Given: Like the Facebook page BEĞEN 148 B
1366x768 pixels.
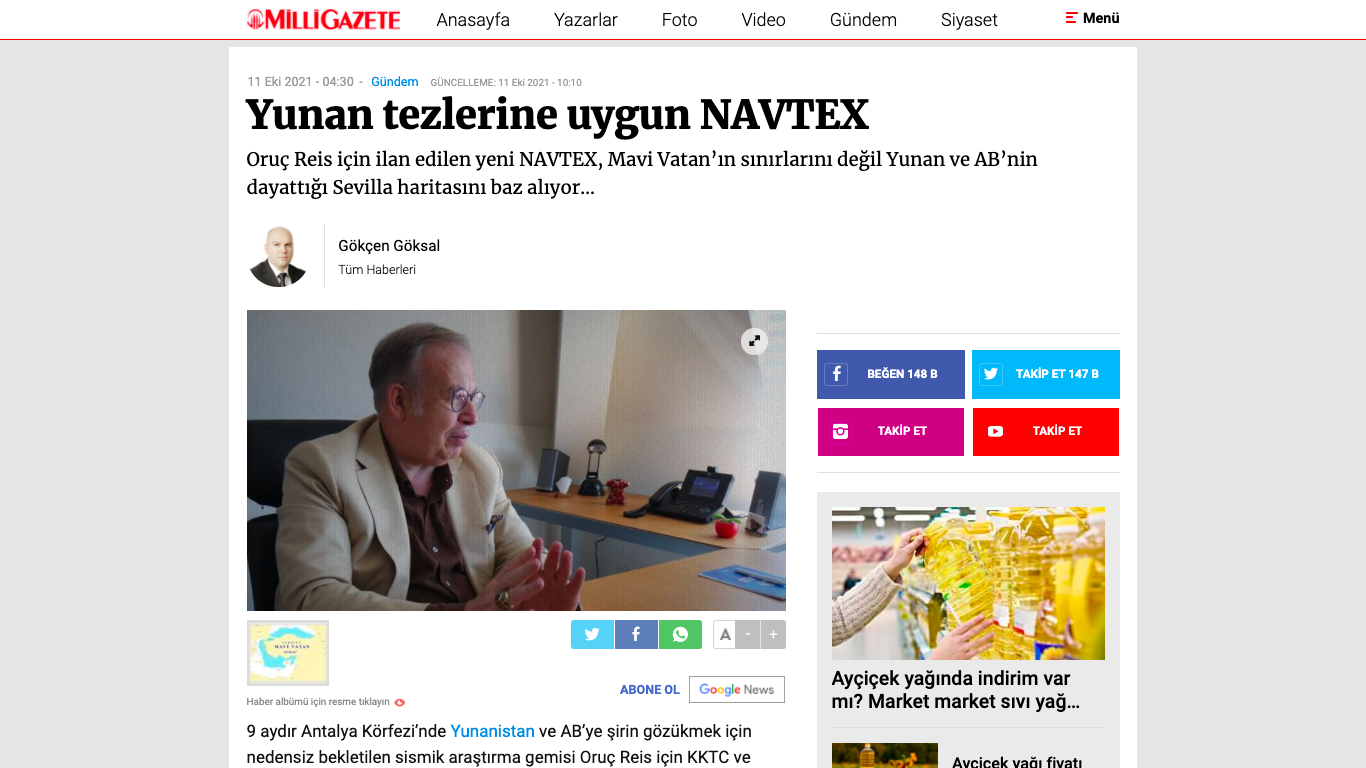Looking at the screenshot, I should click(x=891, y=374).
